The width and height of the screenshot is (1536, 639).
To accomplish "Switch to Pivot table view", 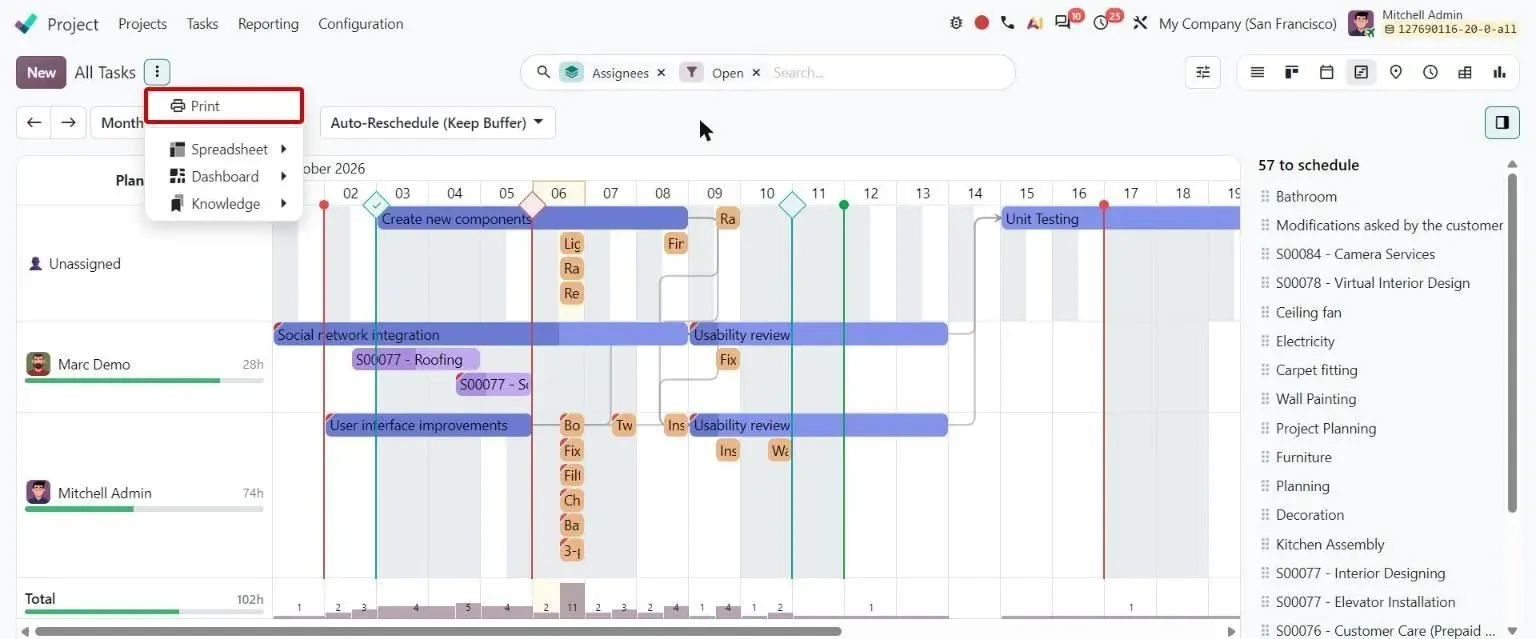I will pyautogui.click(x=1465, y=72).
